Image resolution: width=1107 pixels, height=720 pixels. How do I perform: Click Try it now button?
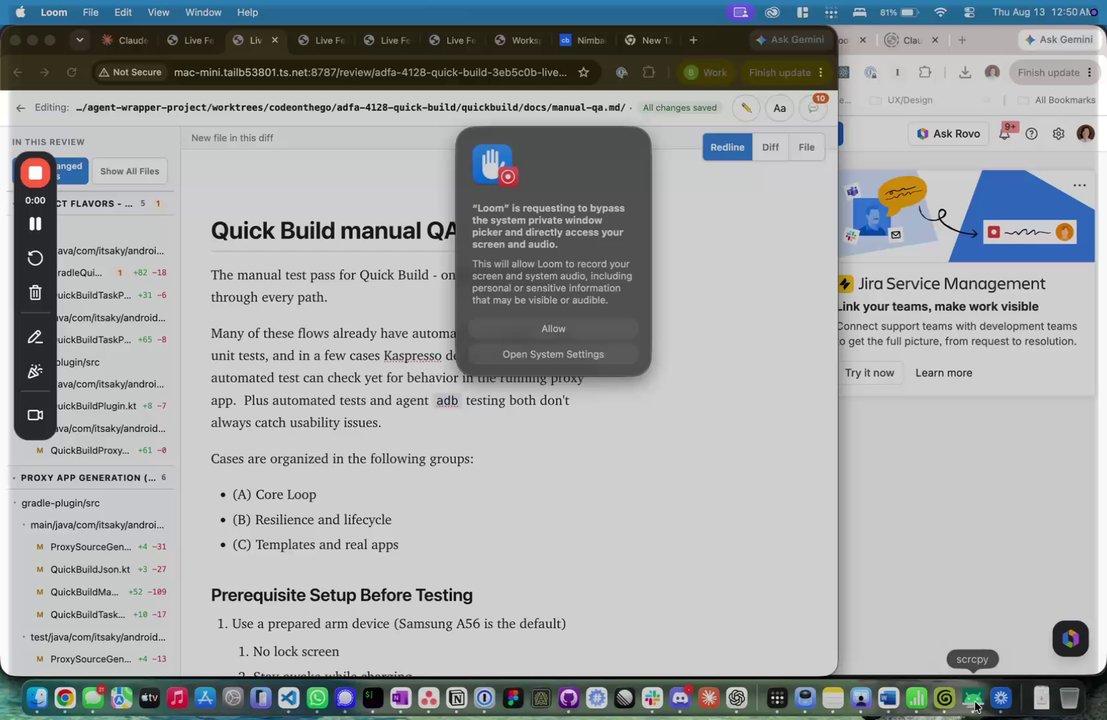pos(869,373)
